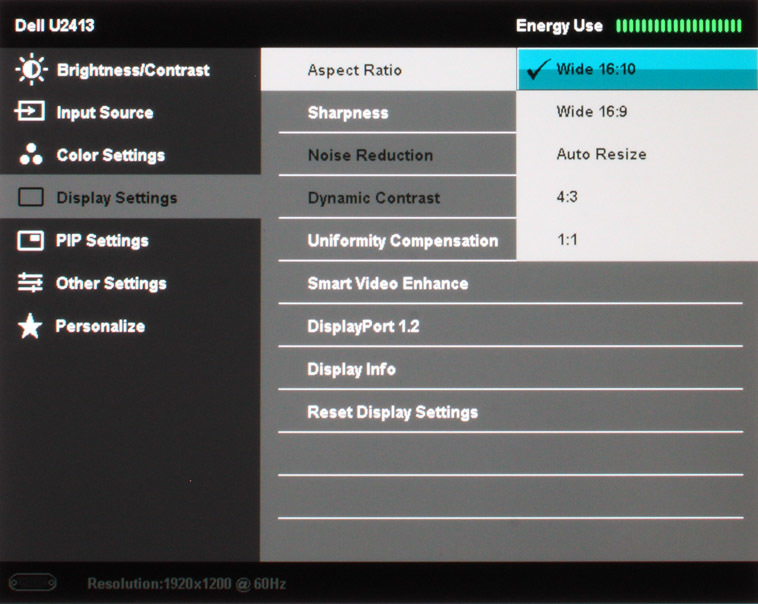Click the connector icon beside Resolution text
This screenshot has height=604, width=758.
(x=33, y=583)
